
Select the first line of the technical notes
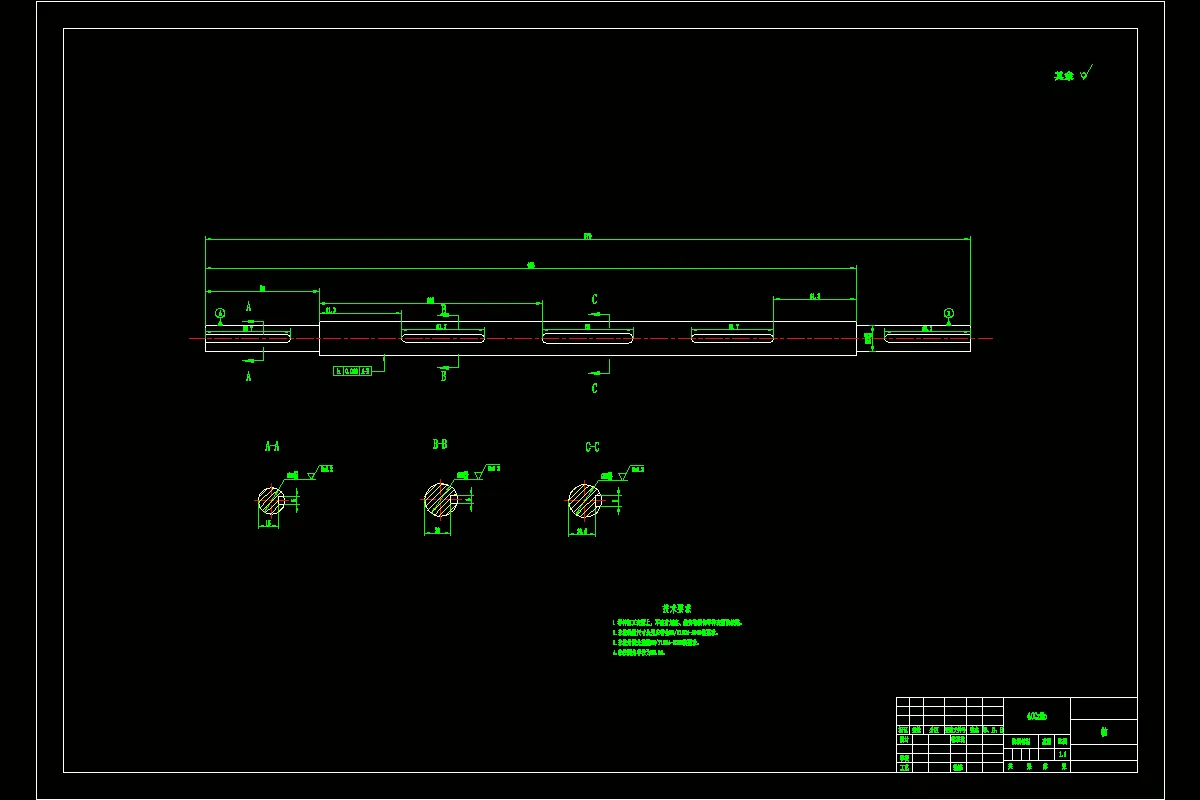[677, 623]
